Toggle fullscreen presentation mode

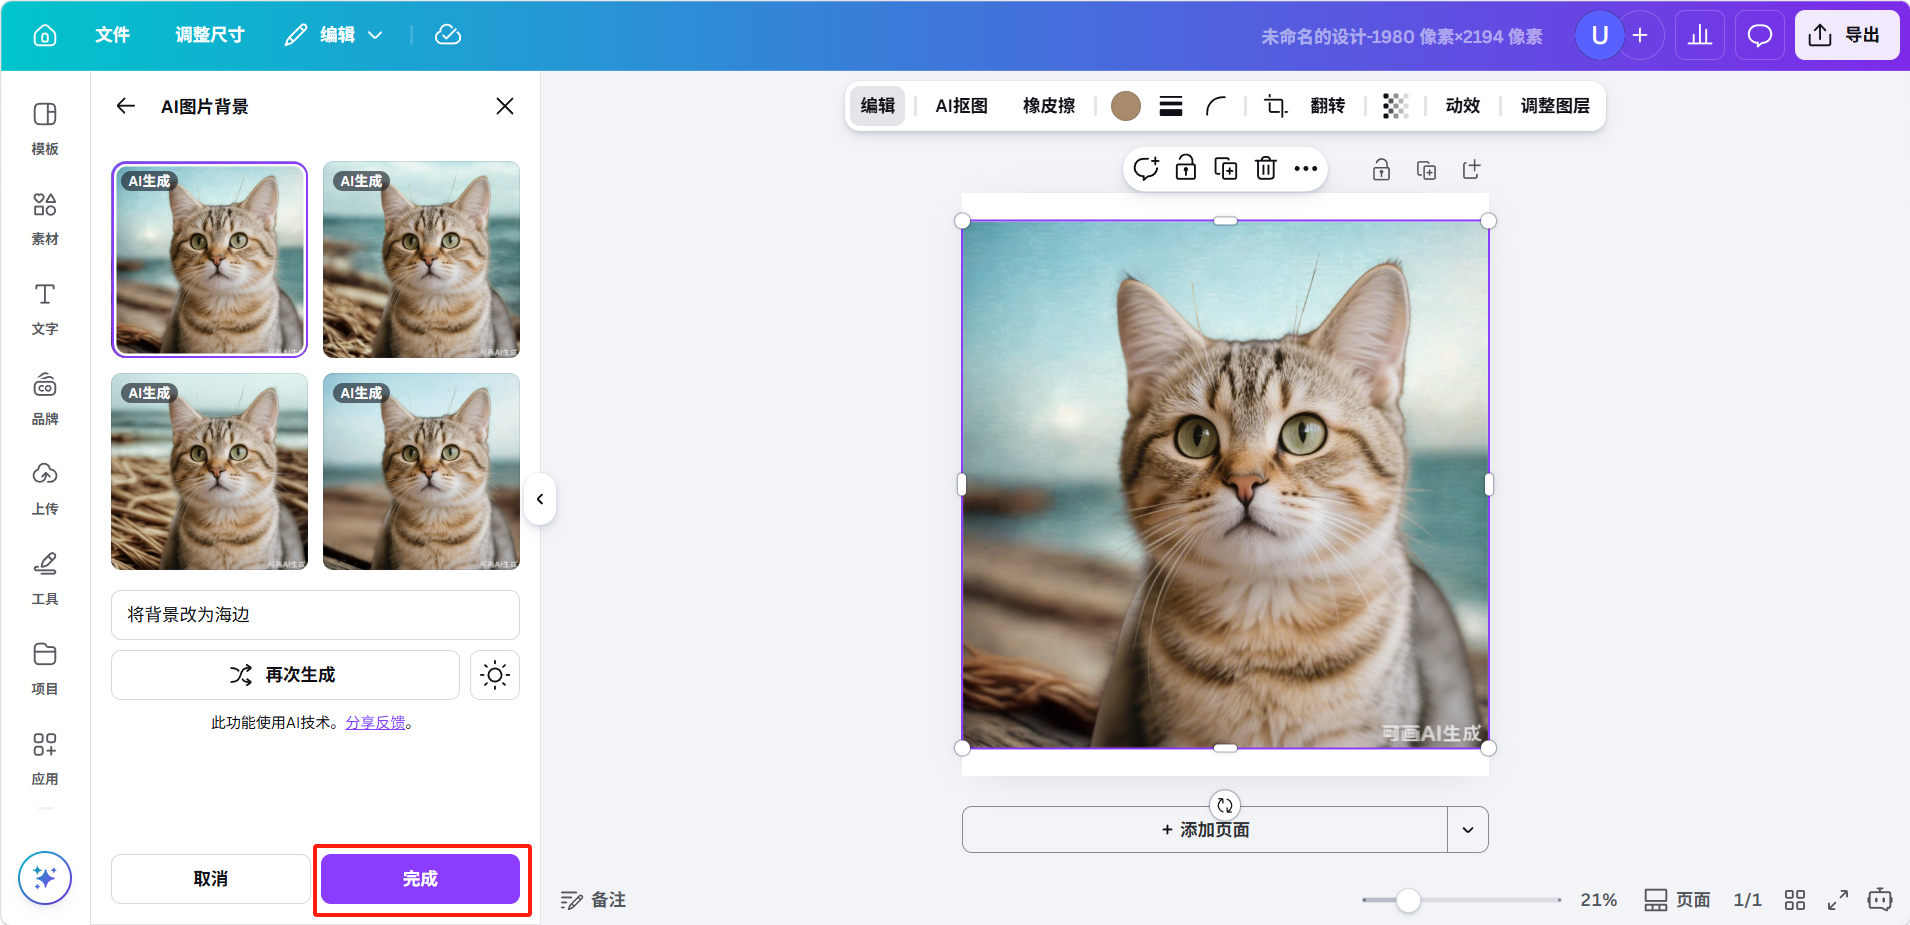1838,900
